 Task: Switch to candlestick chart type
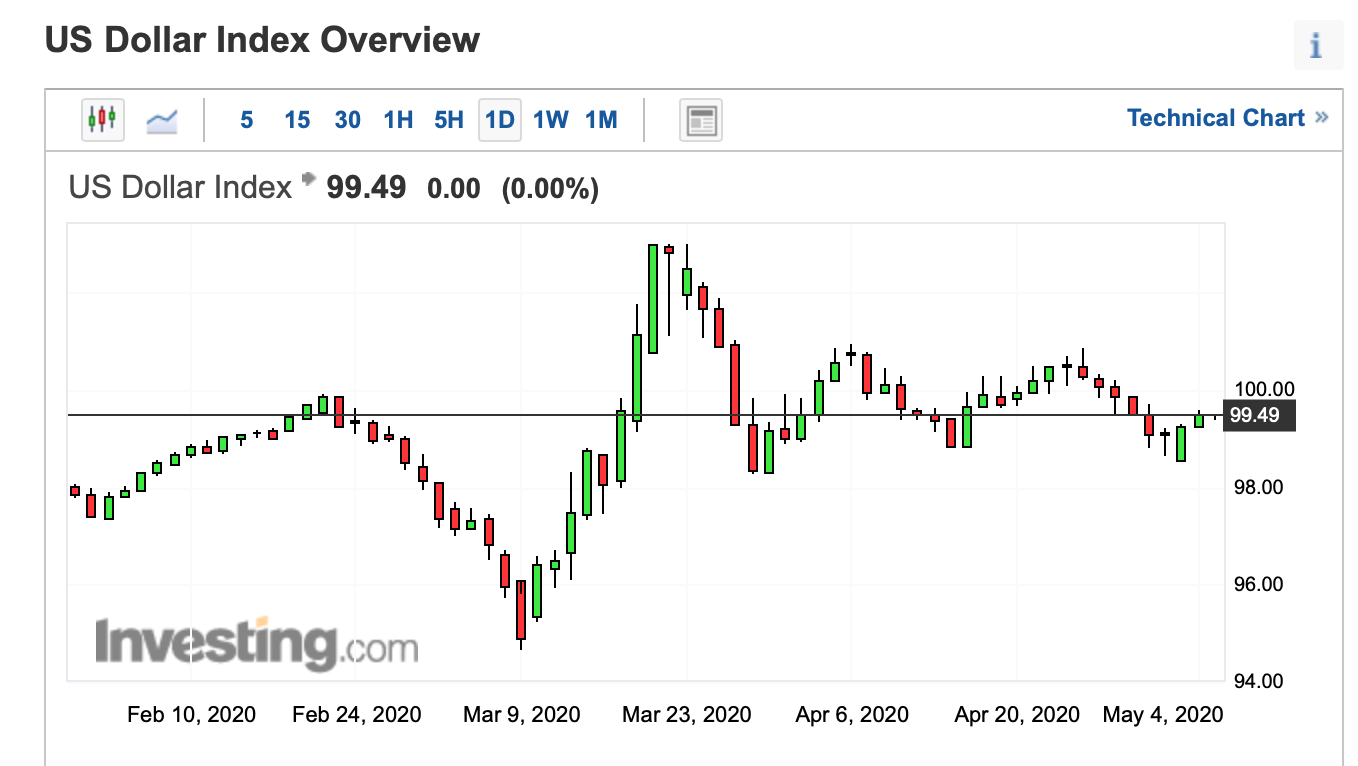(x=102, y=120)
